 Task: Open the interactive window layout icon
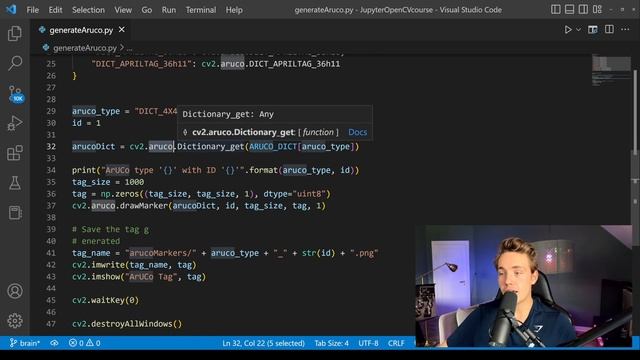click(x=593, y=30)
